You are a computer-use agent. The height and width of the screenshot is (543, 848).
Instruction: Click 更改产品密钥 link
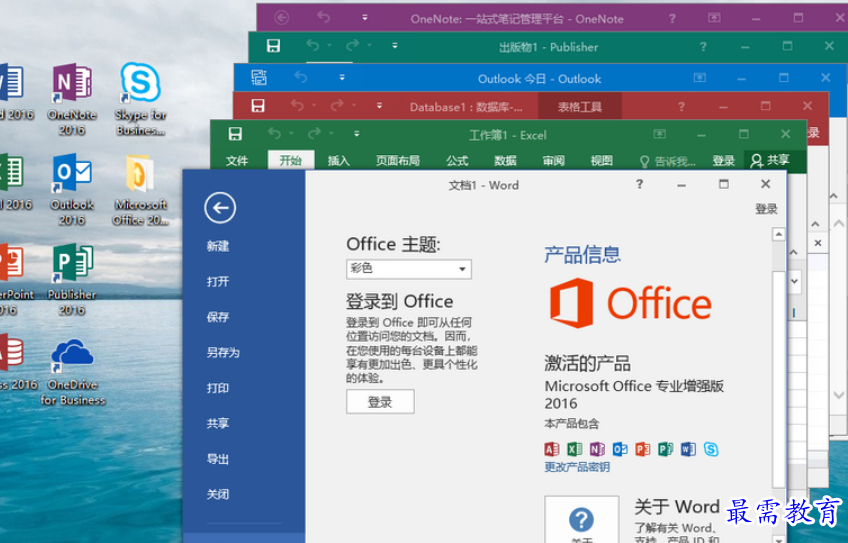[577, 467]
